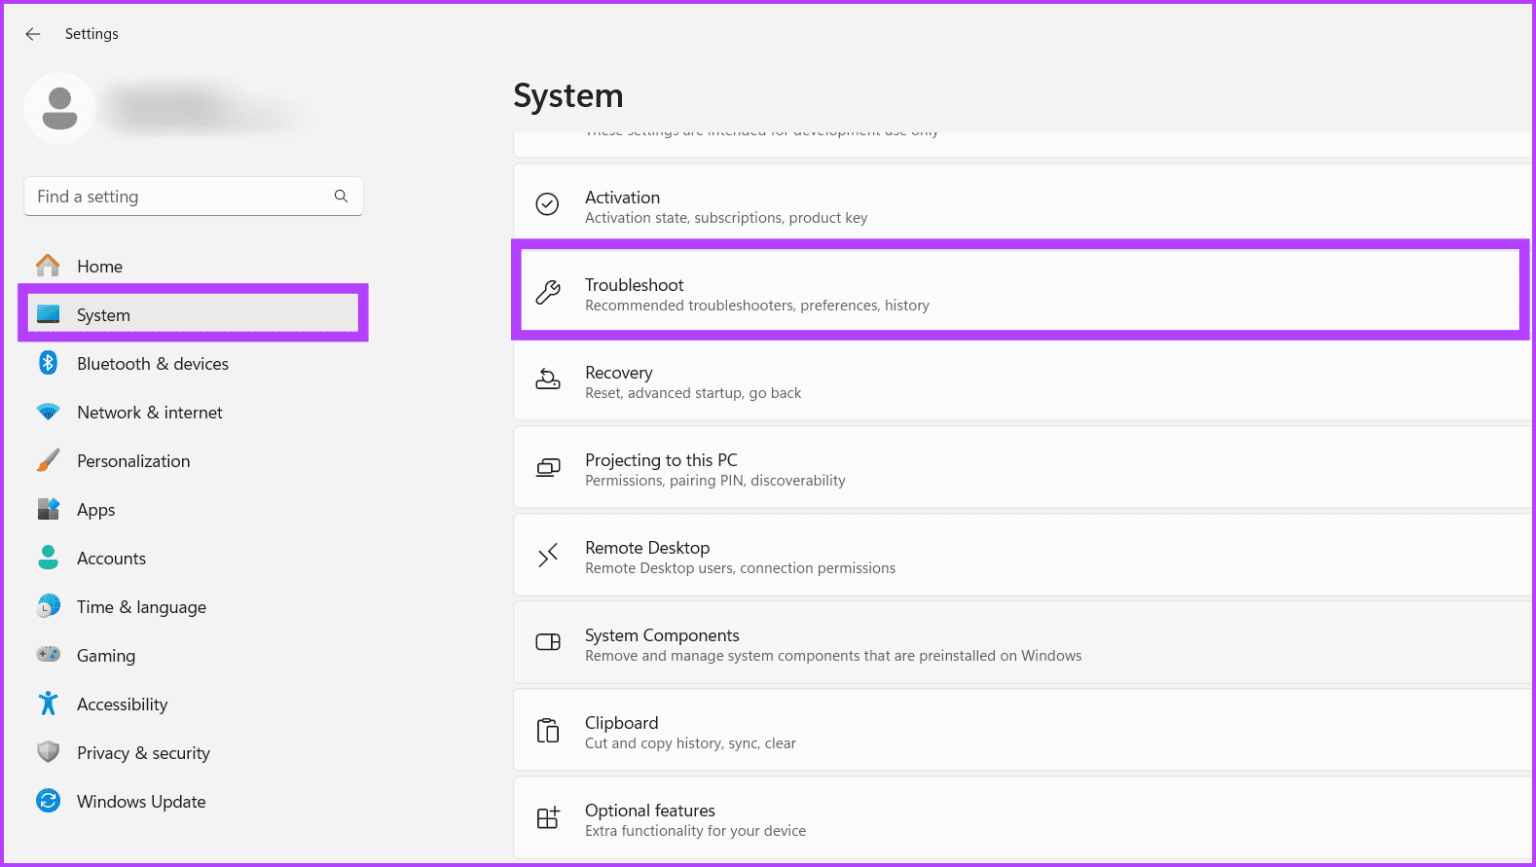The image size is (1536, 867).
Task: Open Privacy & security settings
Action: point(143,752)
